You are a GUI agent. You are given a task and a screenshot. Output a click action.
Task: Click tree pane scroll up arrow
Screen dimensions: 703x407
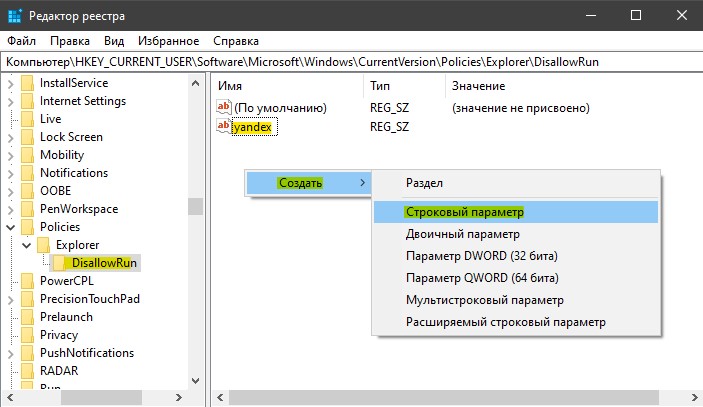click(195, 83)
